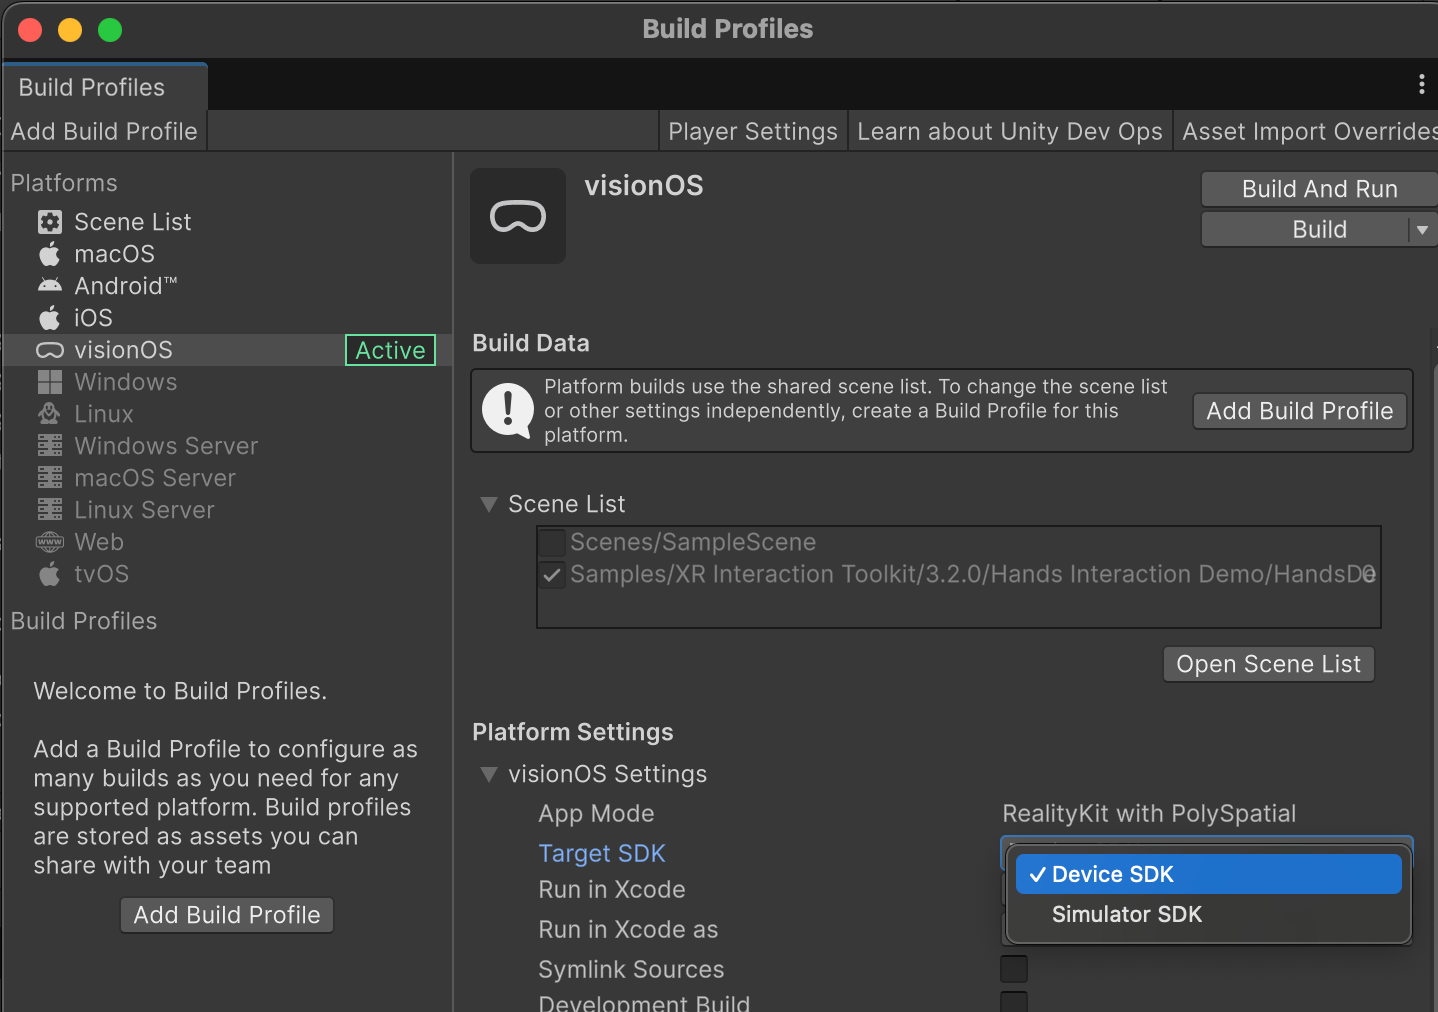Select the Web platform row
1438x1012 pixels.
(228, 542)
